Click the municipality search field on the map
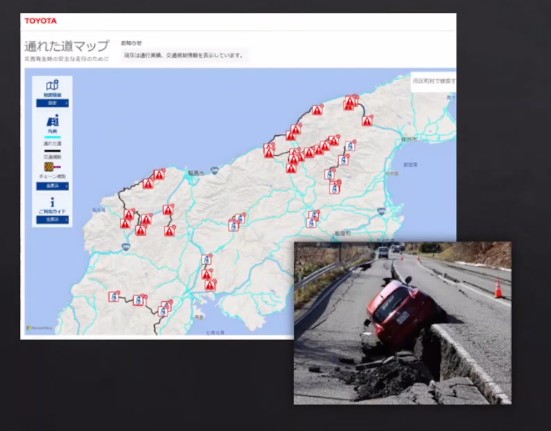 click(x=433, y=82)
